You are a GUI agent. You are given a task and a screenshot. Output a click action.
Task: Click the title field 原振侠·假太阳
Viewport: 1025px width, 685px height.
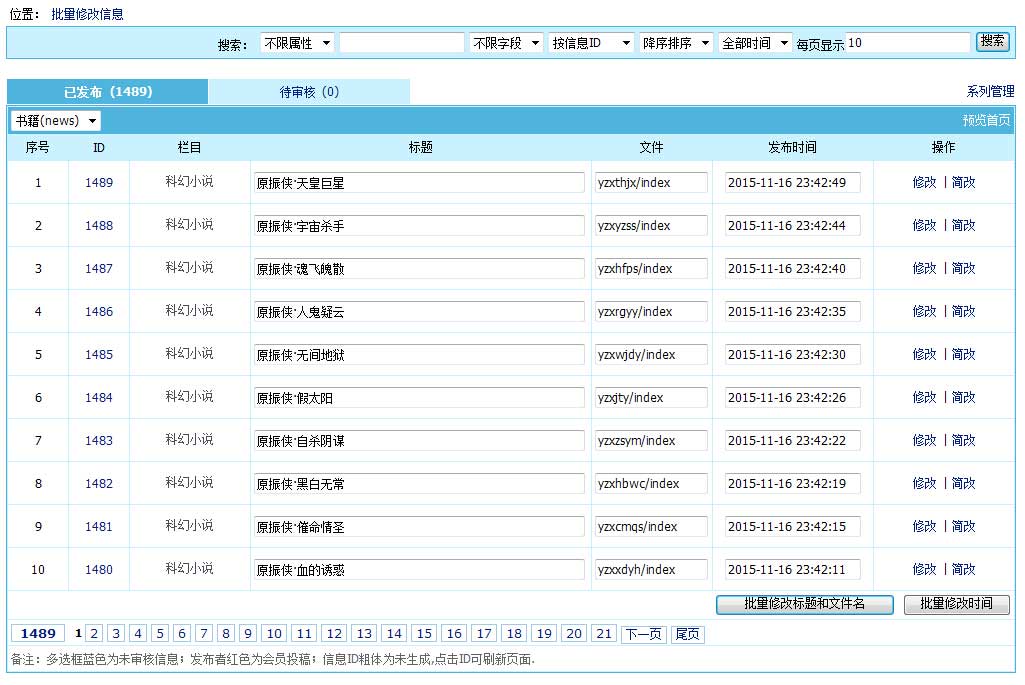pyautogui.click(x=419, y=398)
